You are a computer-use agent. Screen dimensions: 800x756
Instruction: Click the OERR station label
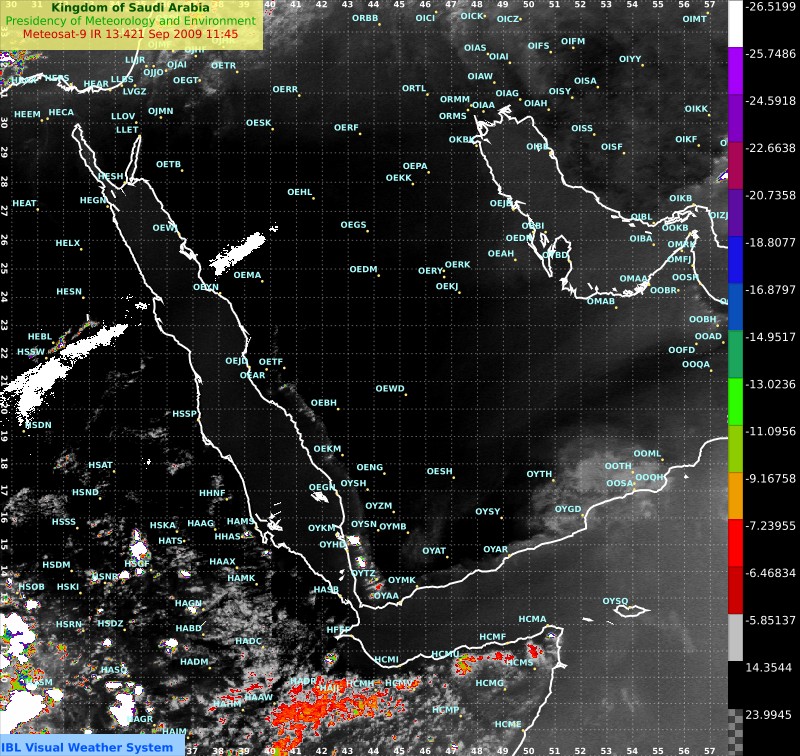click(285, 89)
